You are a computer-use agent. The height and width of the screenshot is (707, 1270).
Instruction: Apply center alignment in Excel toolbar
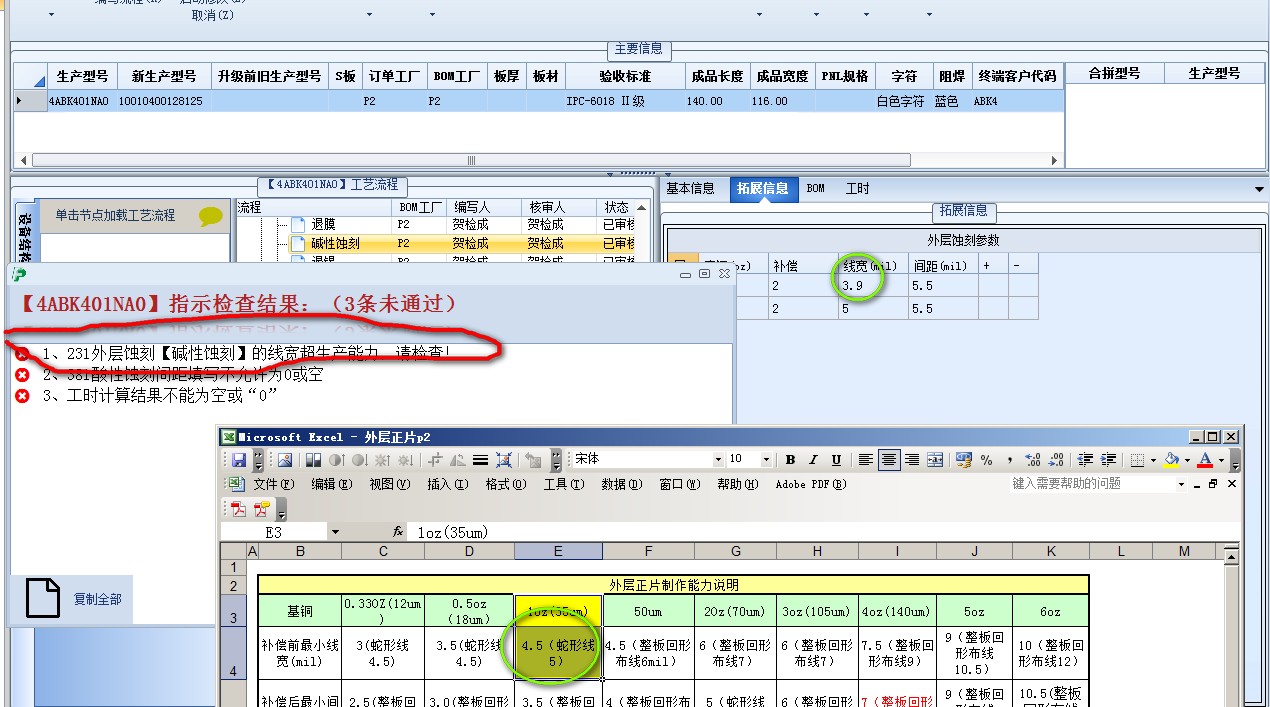pyautogui.click(x=889, y=460)
